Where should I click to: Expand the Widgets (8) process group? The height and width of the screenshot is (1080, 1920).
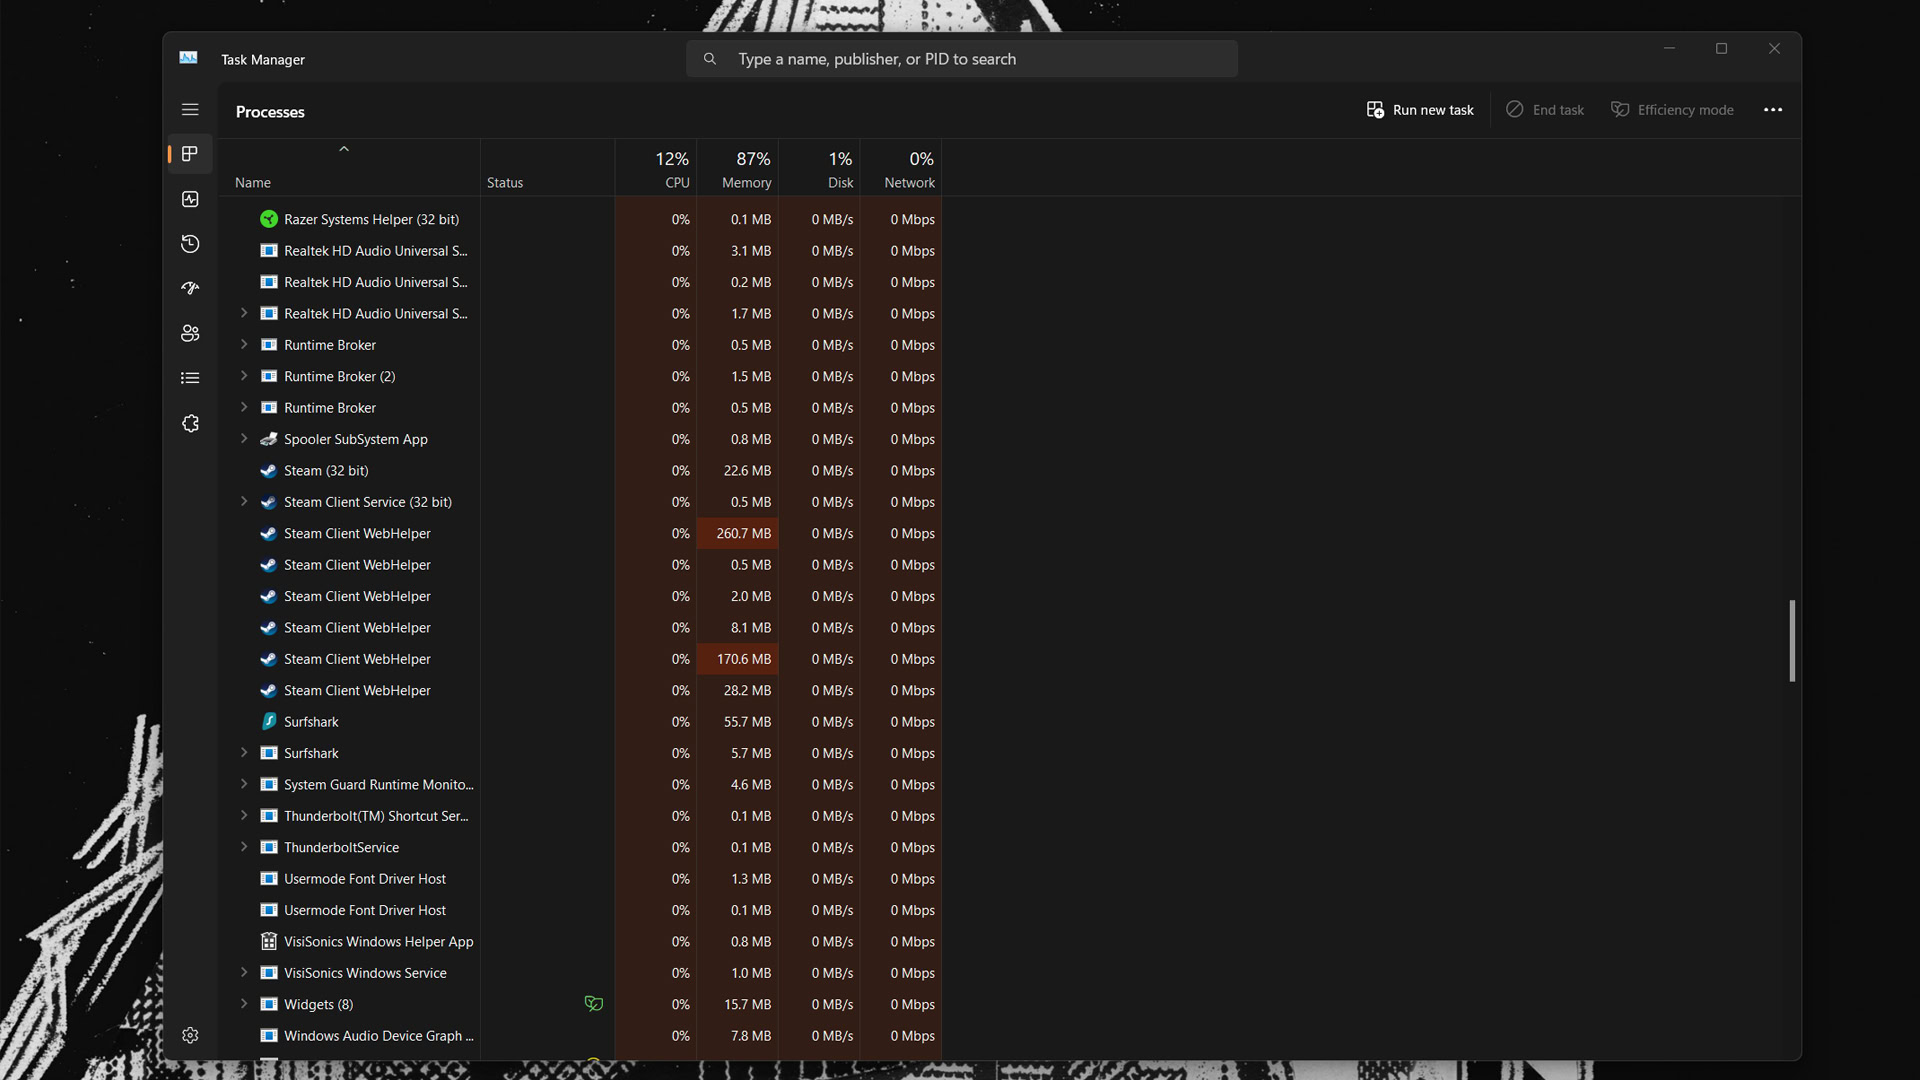tap(244, 1004)
